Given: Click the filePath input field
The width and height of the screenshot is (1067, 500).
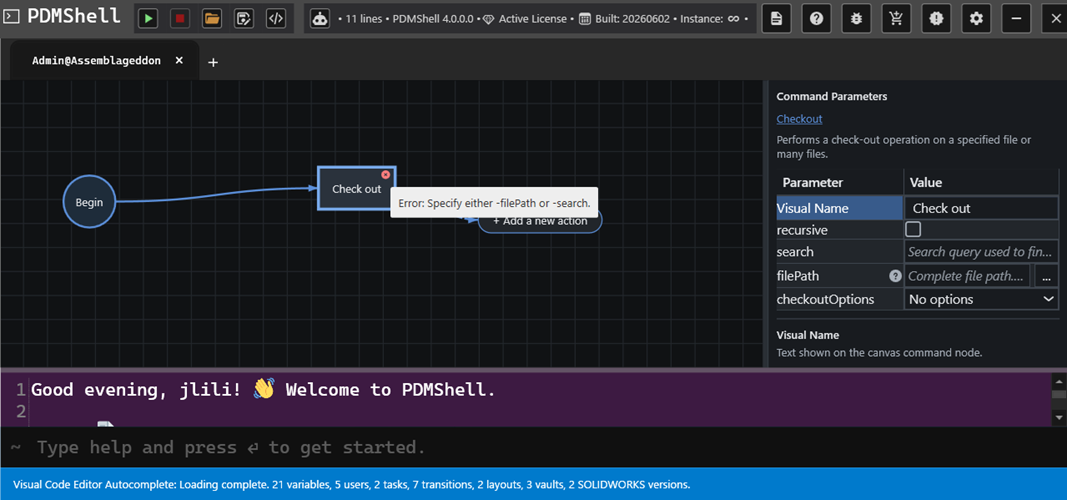Looking at the screenshot, I should click(967, 276).
